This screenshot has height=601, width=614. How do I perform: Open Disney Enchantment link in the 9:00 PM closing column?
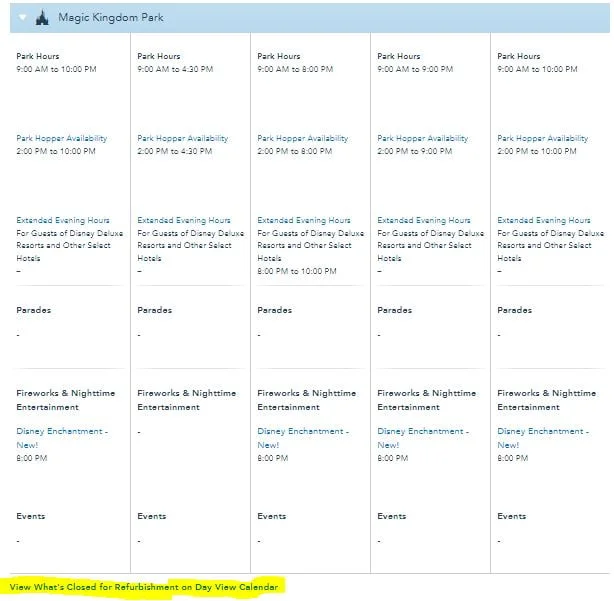[423, 438]
